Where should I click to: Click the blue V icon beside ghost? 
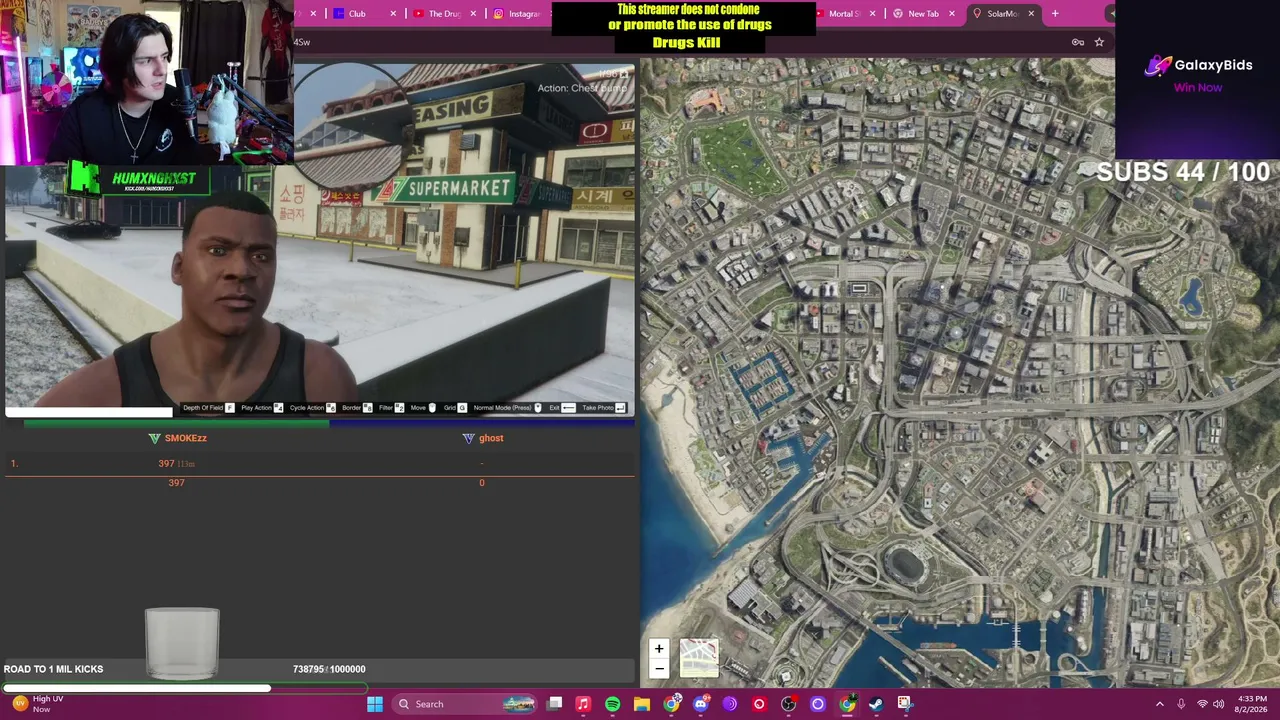(468, 438)
